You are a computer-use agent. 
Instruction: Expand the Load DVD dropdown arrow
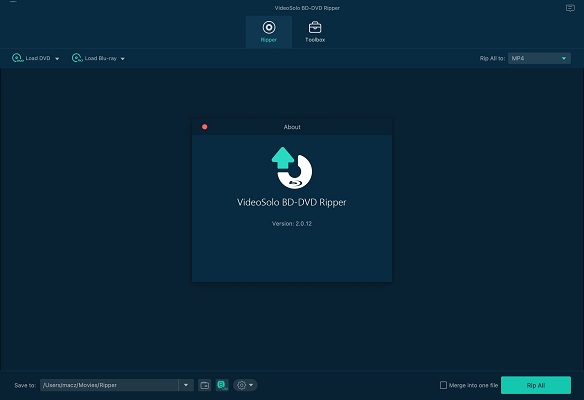tap(57, 59)
